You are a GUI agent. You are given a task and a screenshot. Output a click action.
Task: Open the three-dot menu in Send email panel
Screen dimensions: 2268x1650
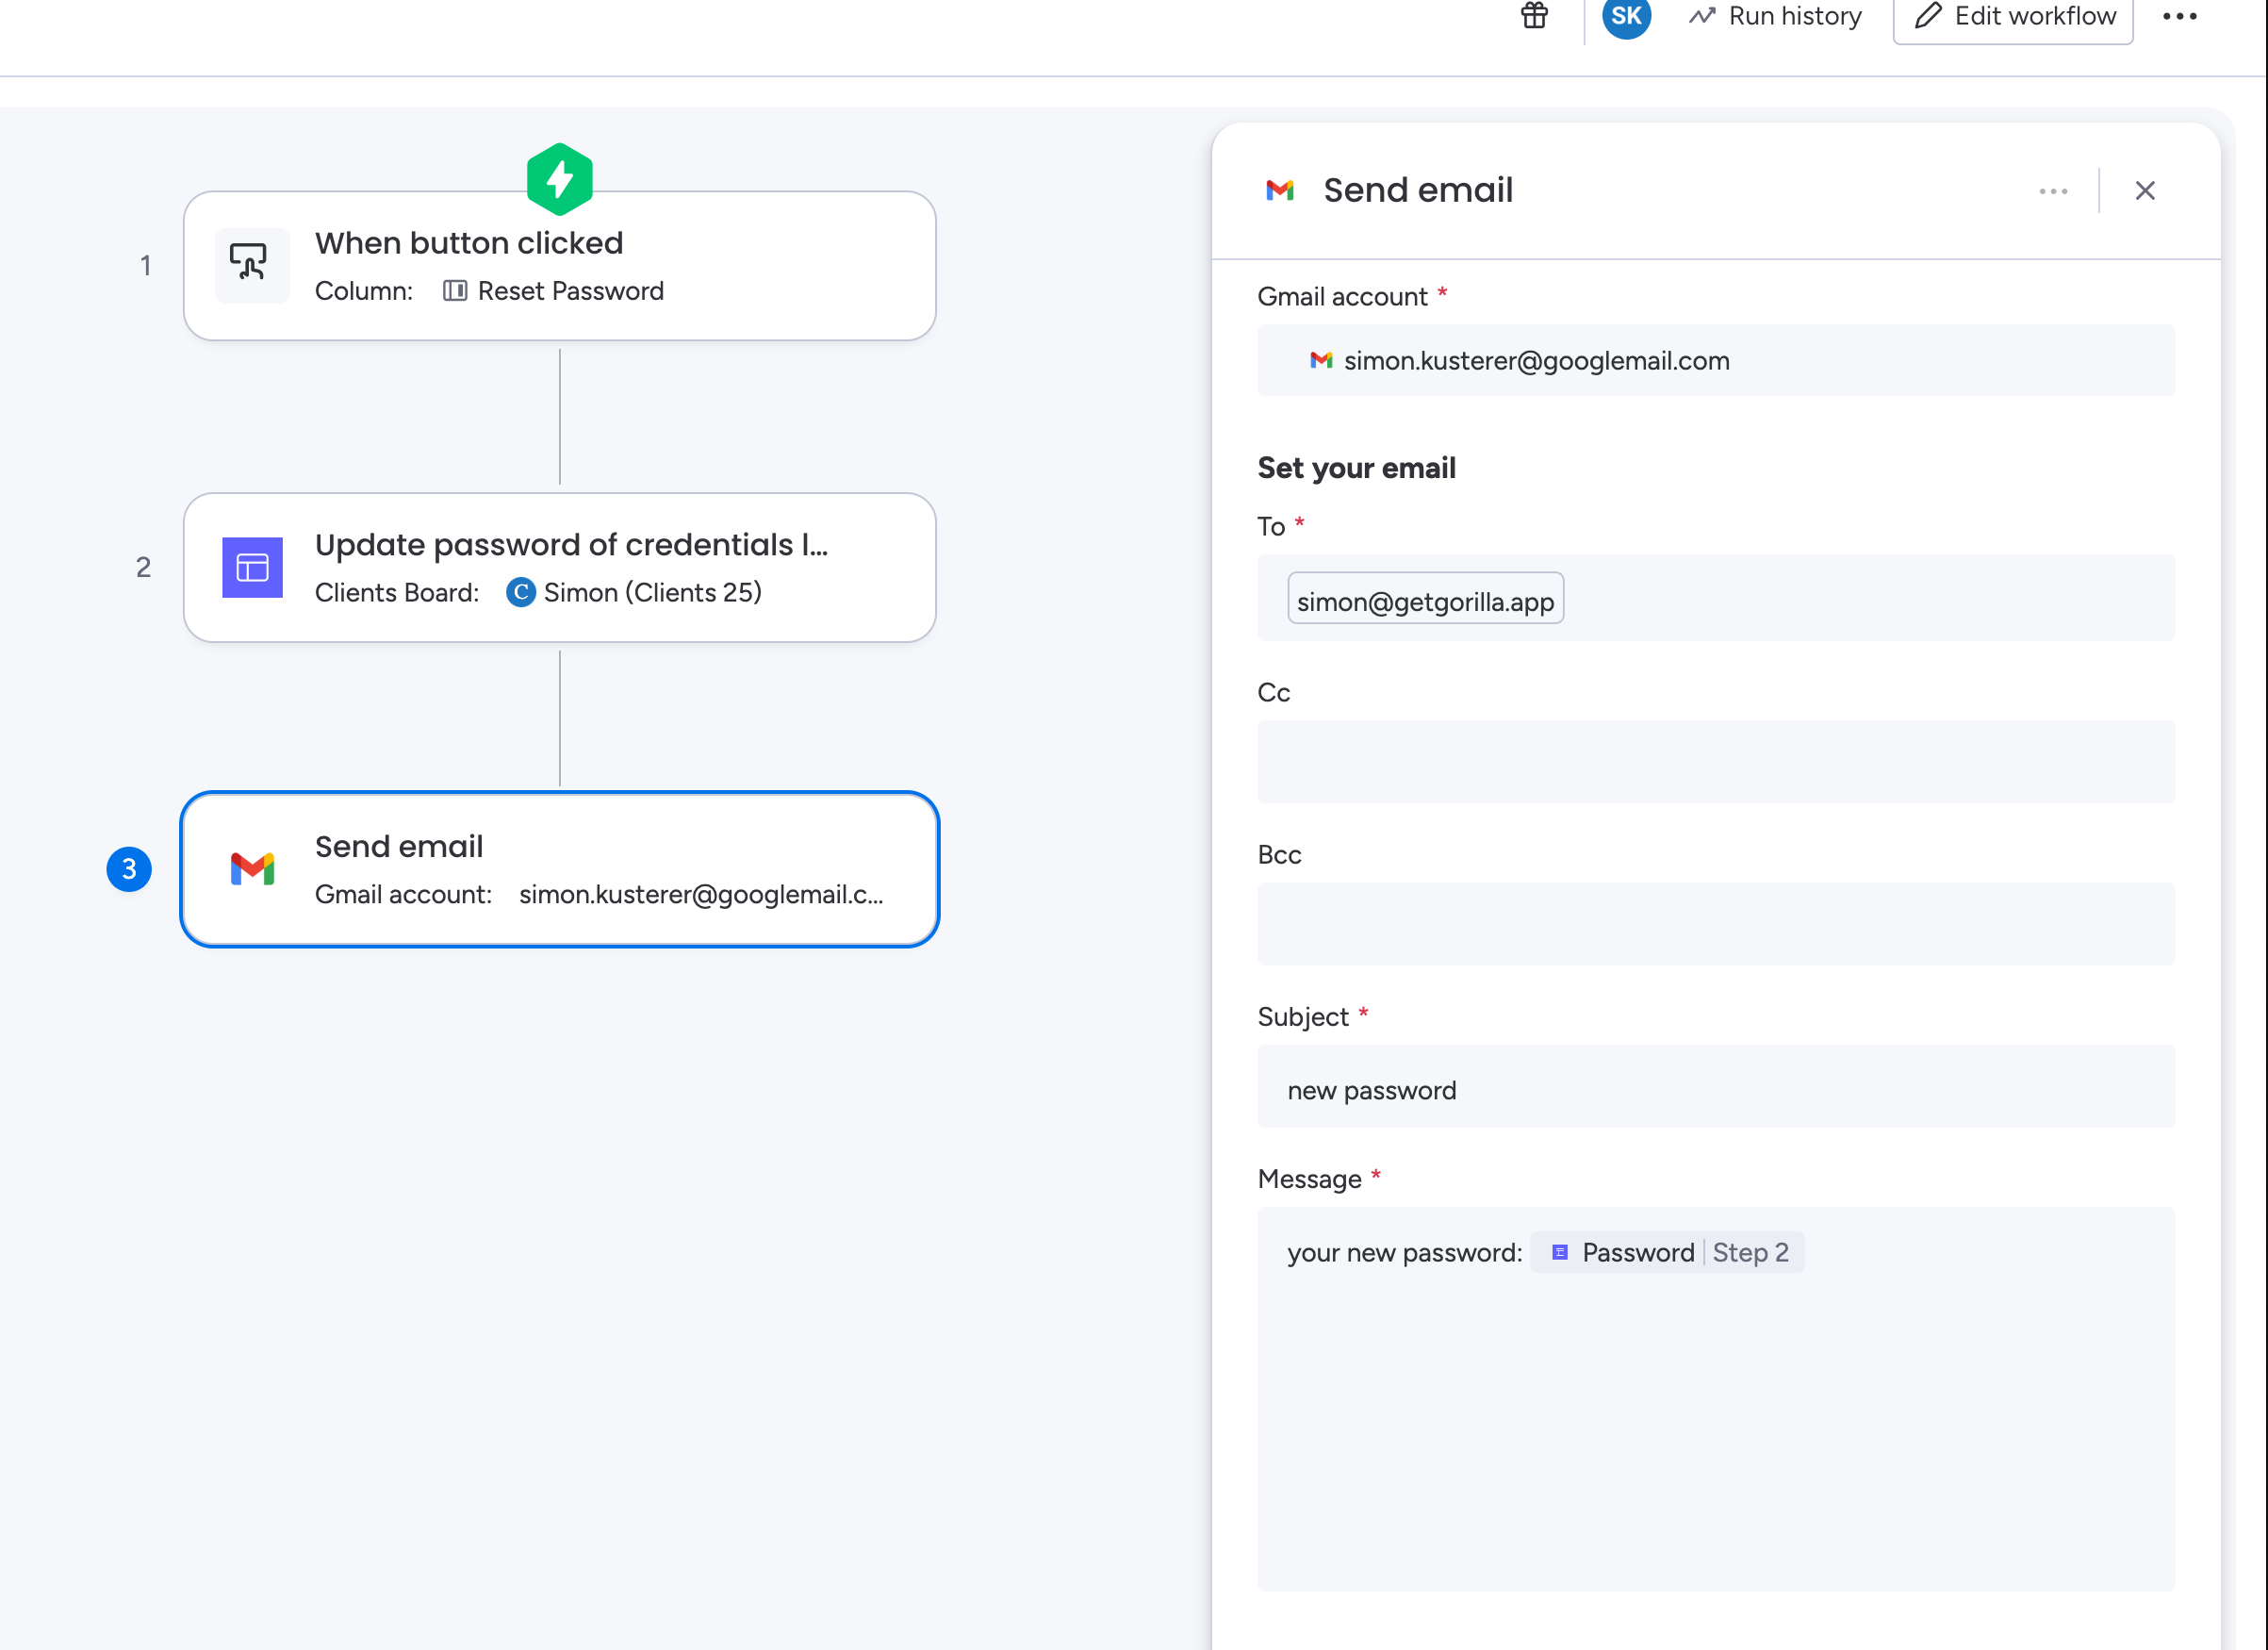2053,190
